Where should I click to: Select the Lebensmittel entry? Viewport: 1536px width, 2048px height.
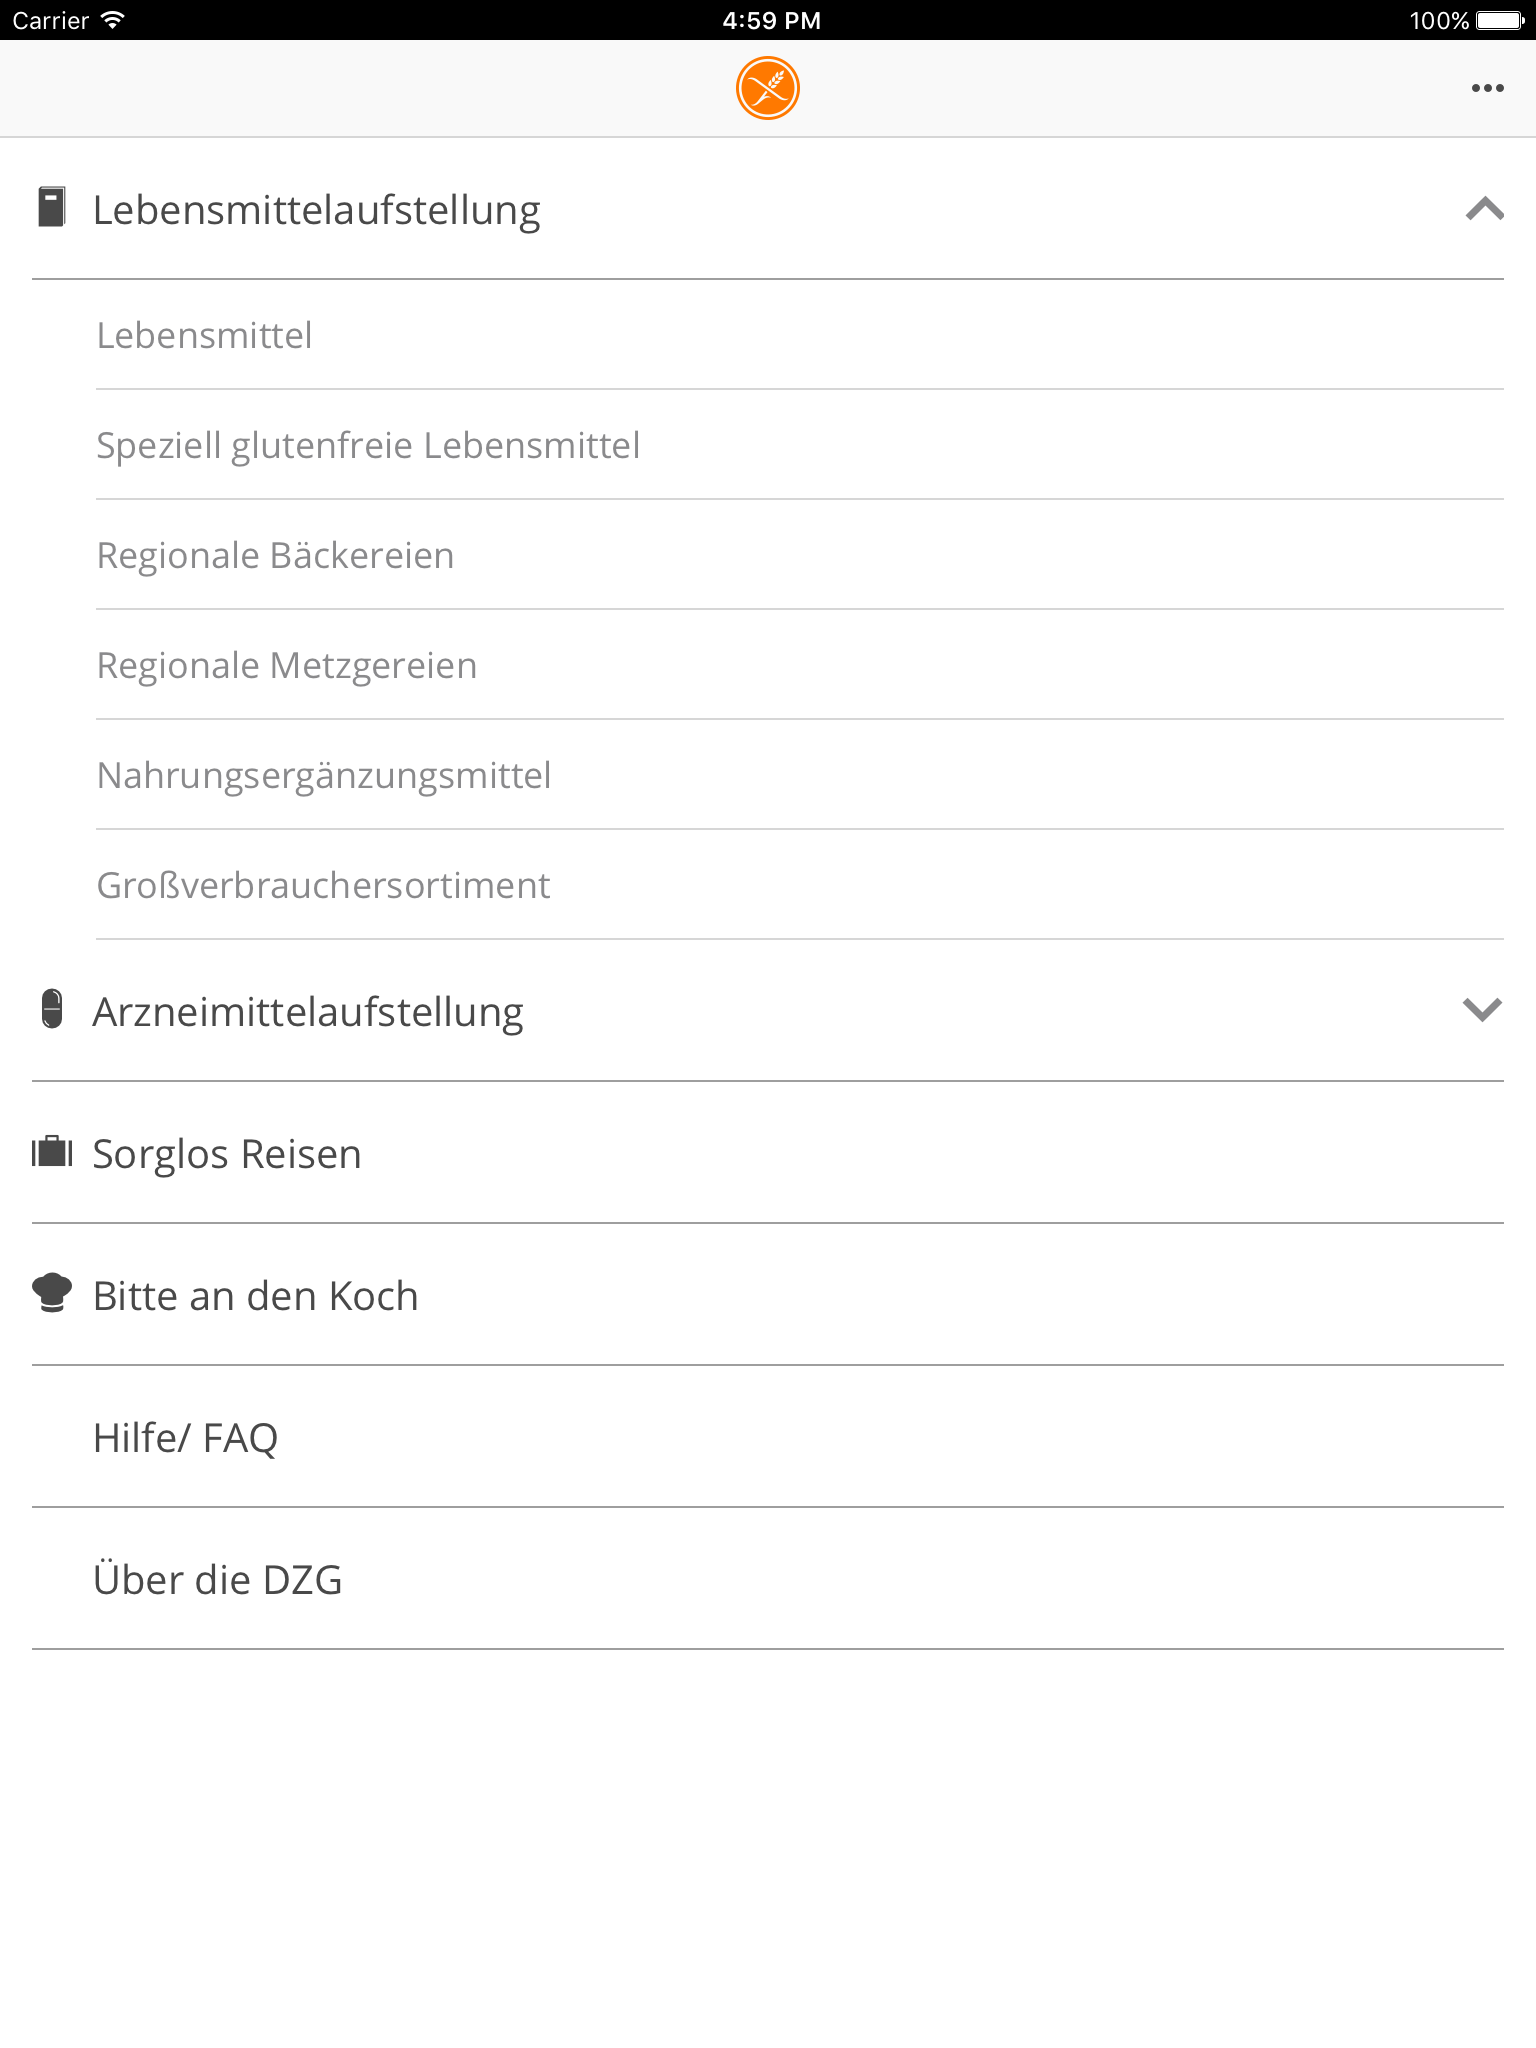(204, 334)
